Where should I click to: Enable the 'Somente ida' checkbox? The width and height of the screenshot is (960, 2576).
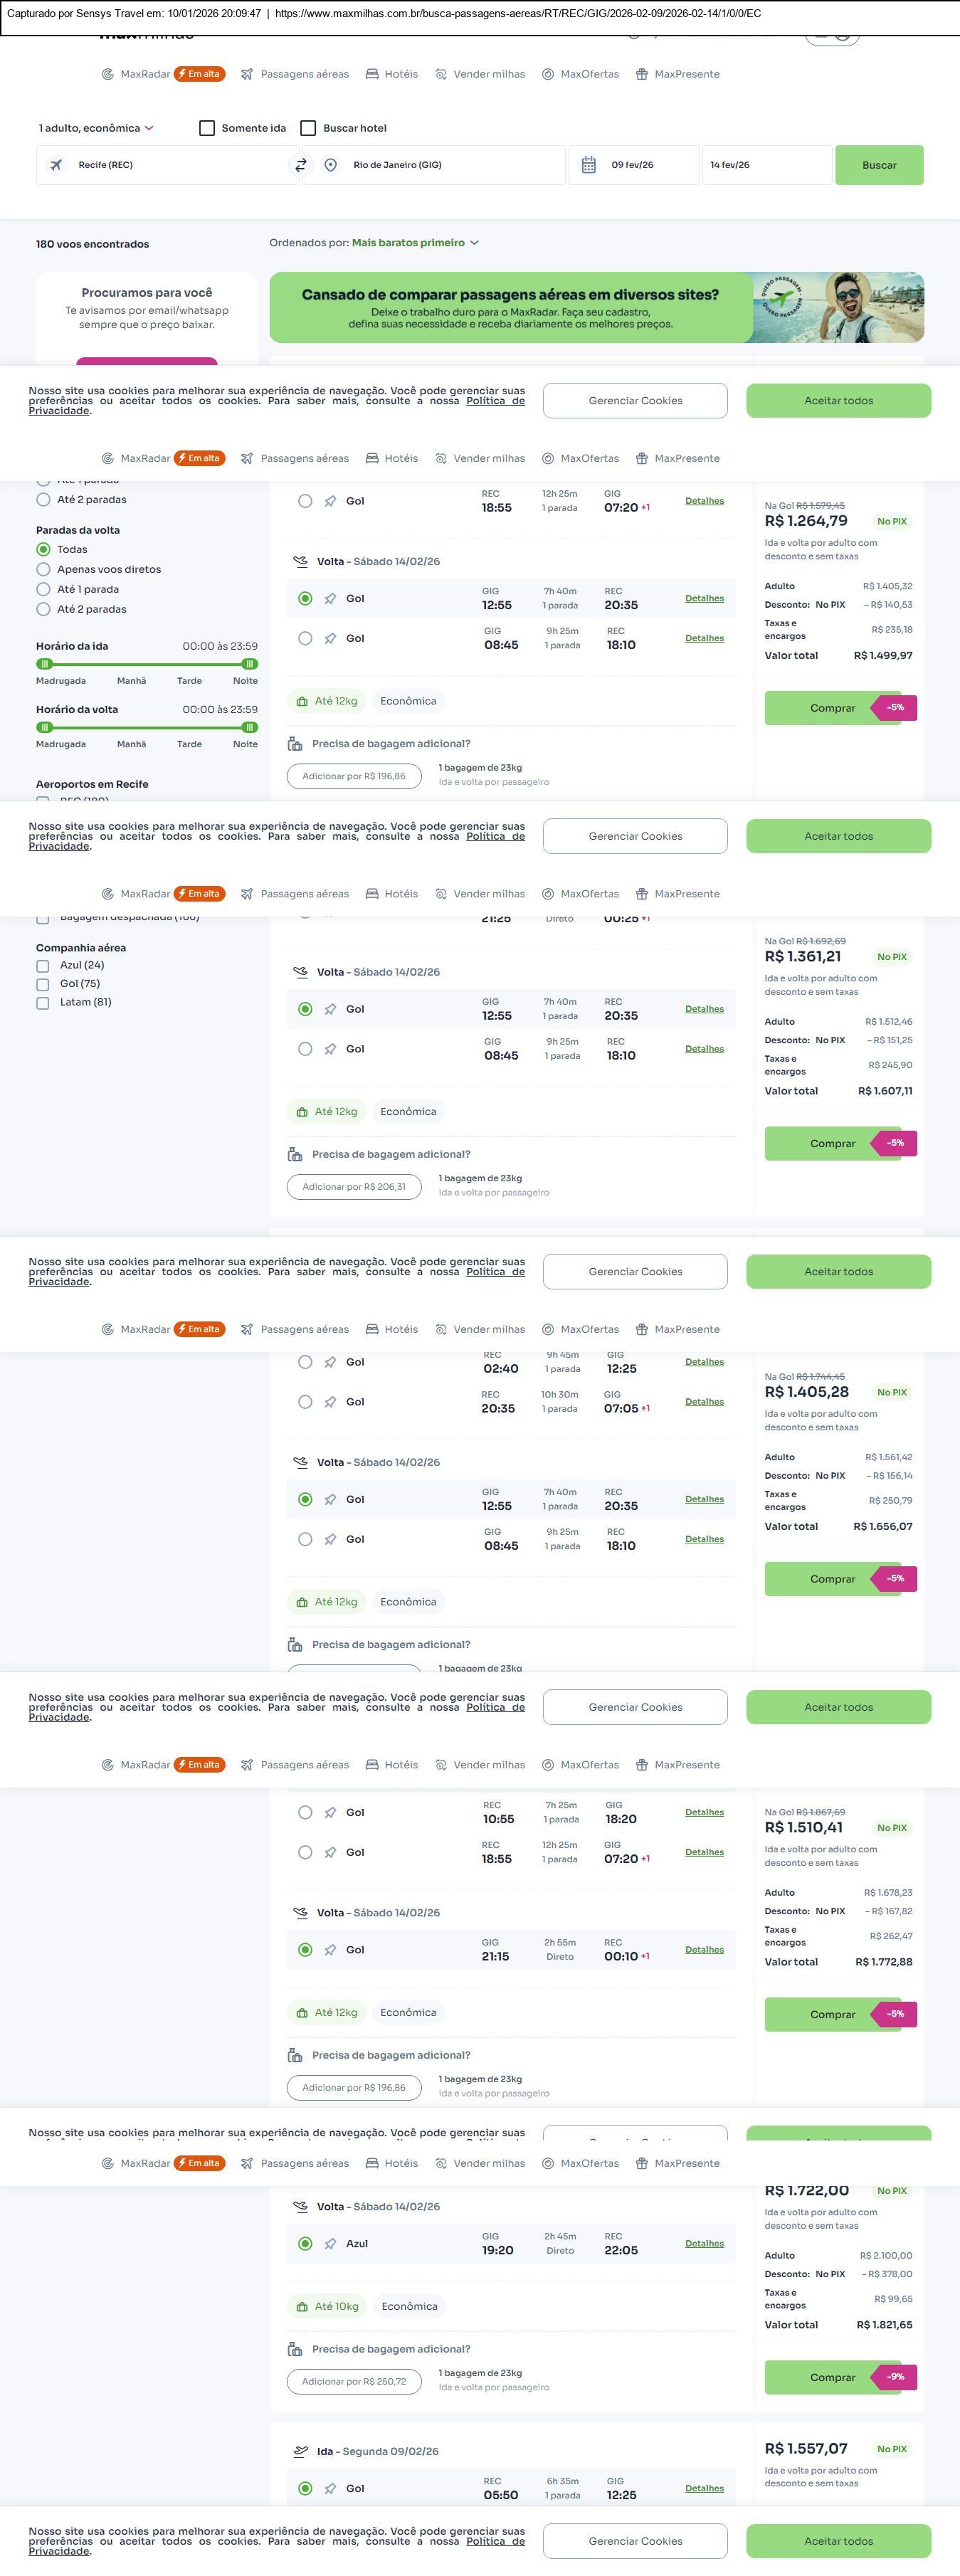(207, 128)
